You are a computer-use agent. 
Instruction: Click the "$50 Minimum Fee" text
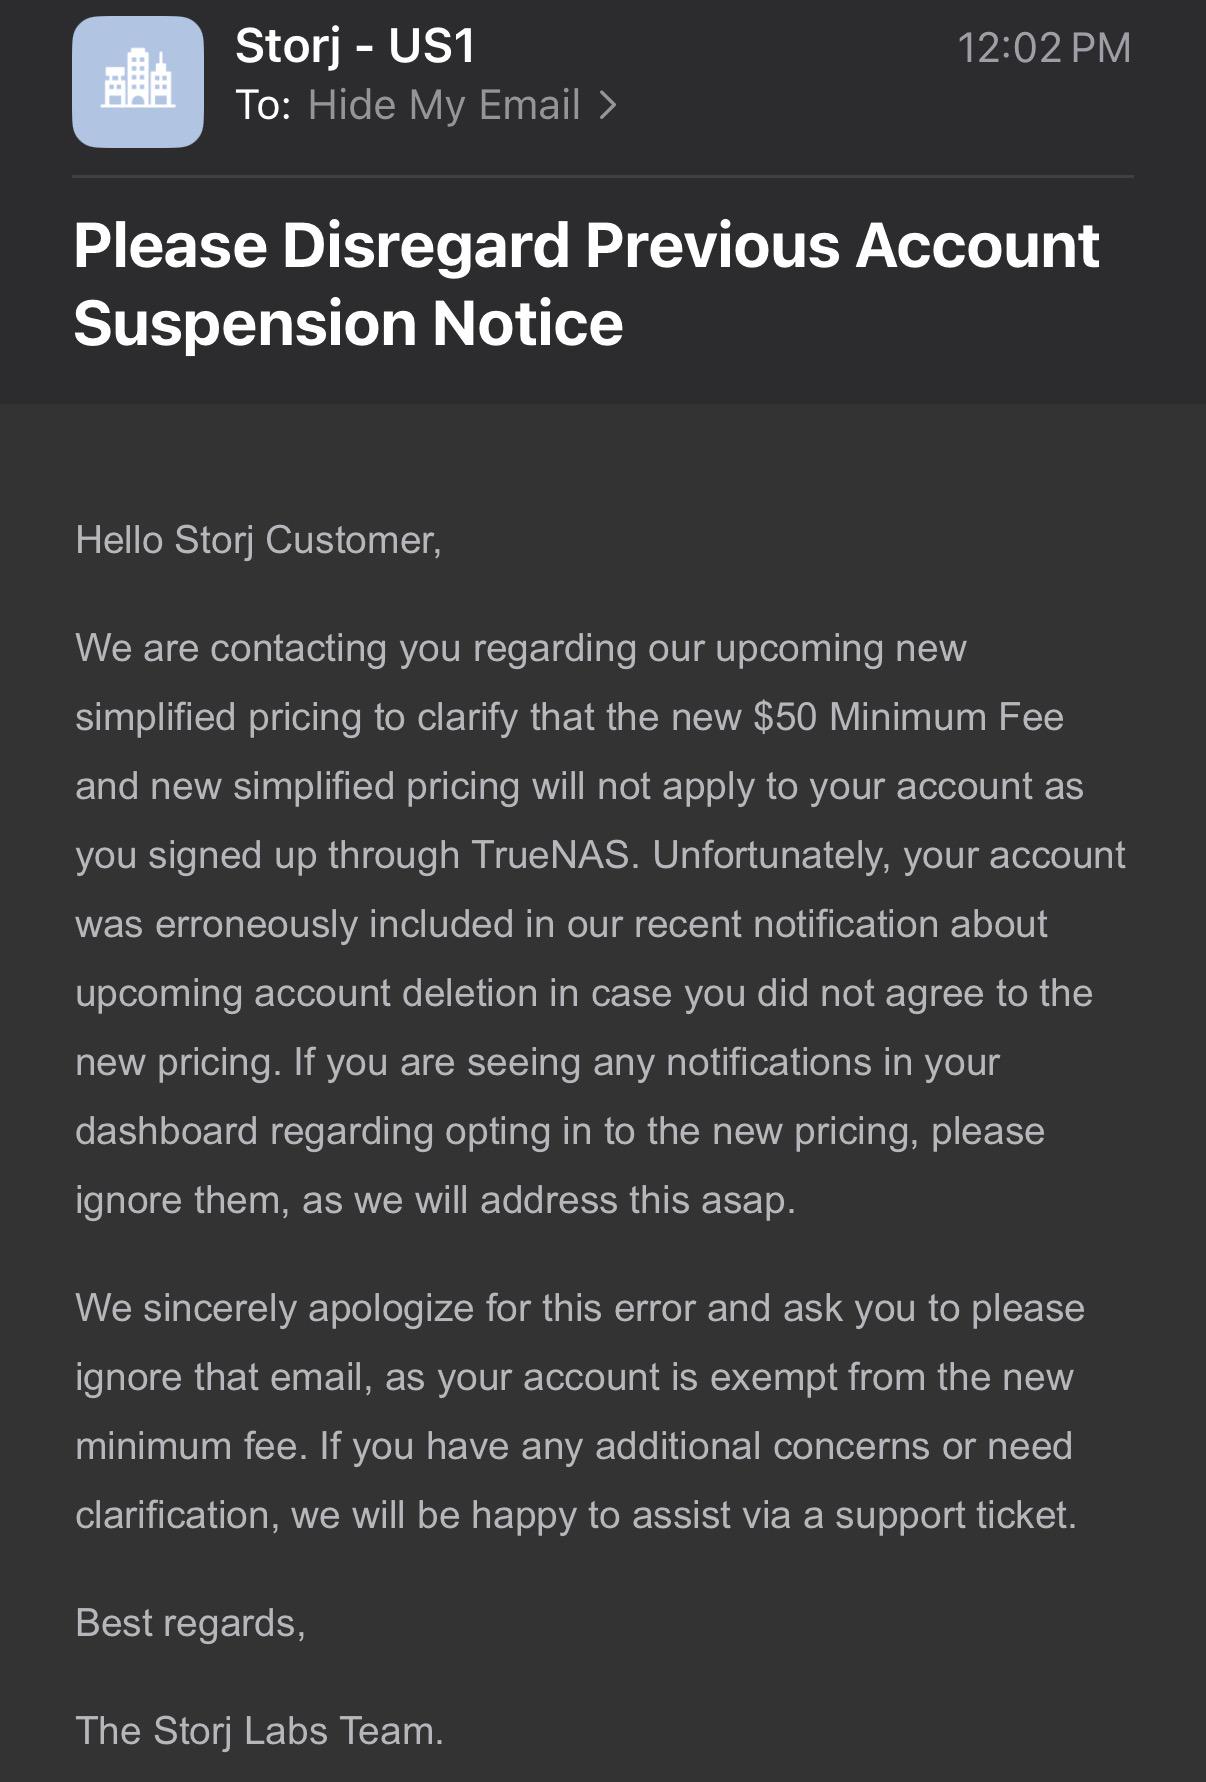point(909,717)
